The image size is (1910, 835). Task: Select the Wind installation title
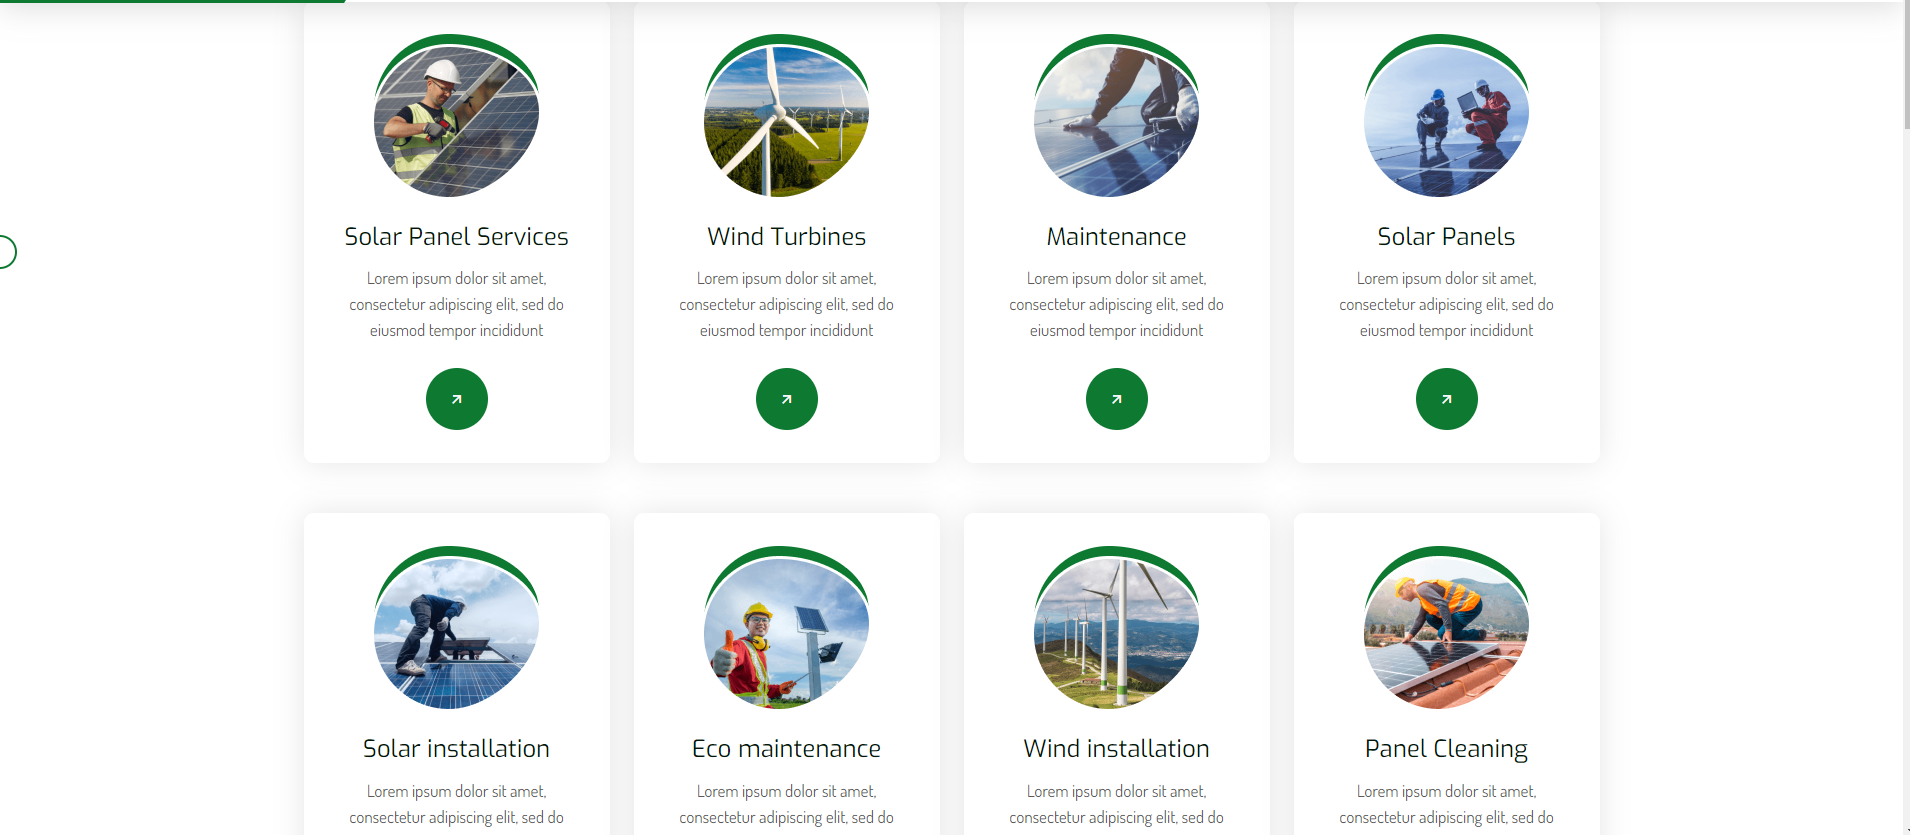[1116, 749]
